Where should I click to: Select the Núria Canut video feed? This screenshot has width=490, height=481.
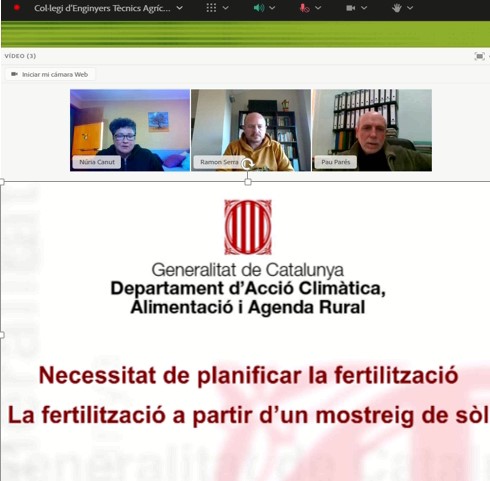(130, 130)
